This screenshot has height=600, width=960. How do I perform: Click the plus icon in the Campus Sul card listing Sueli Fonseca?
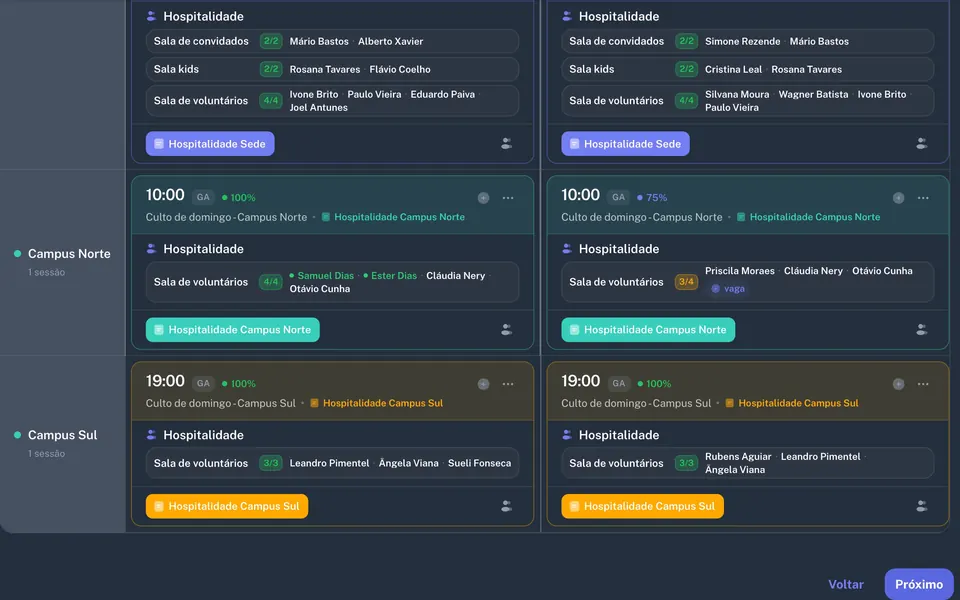click(483, 384)
